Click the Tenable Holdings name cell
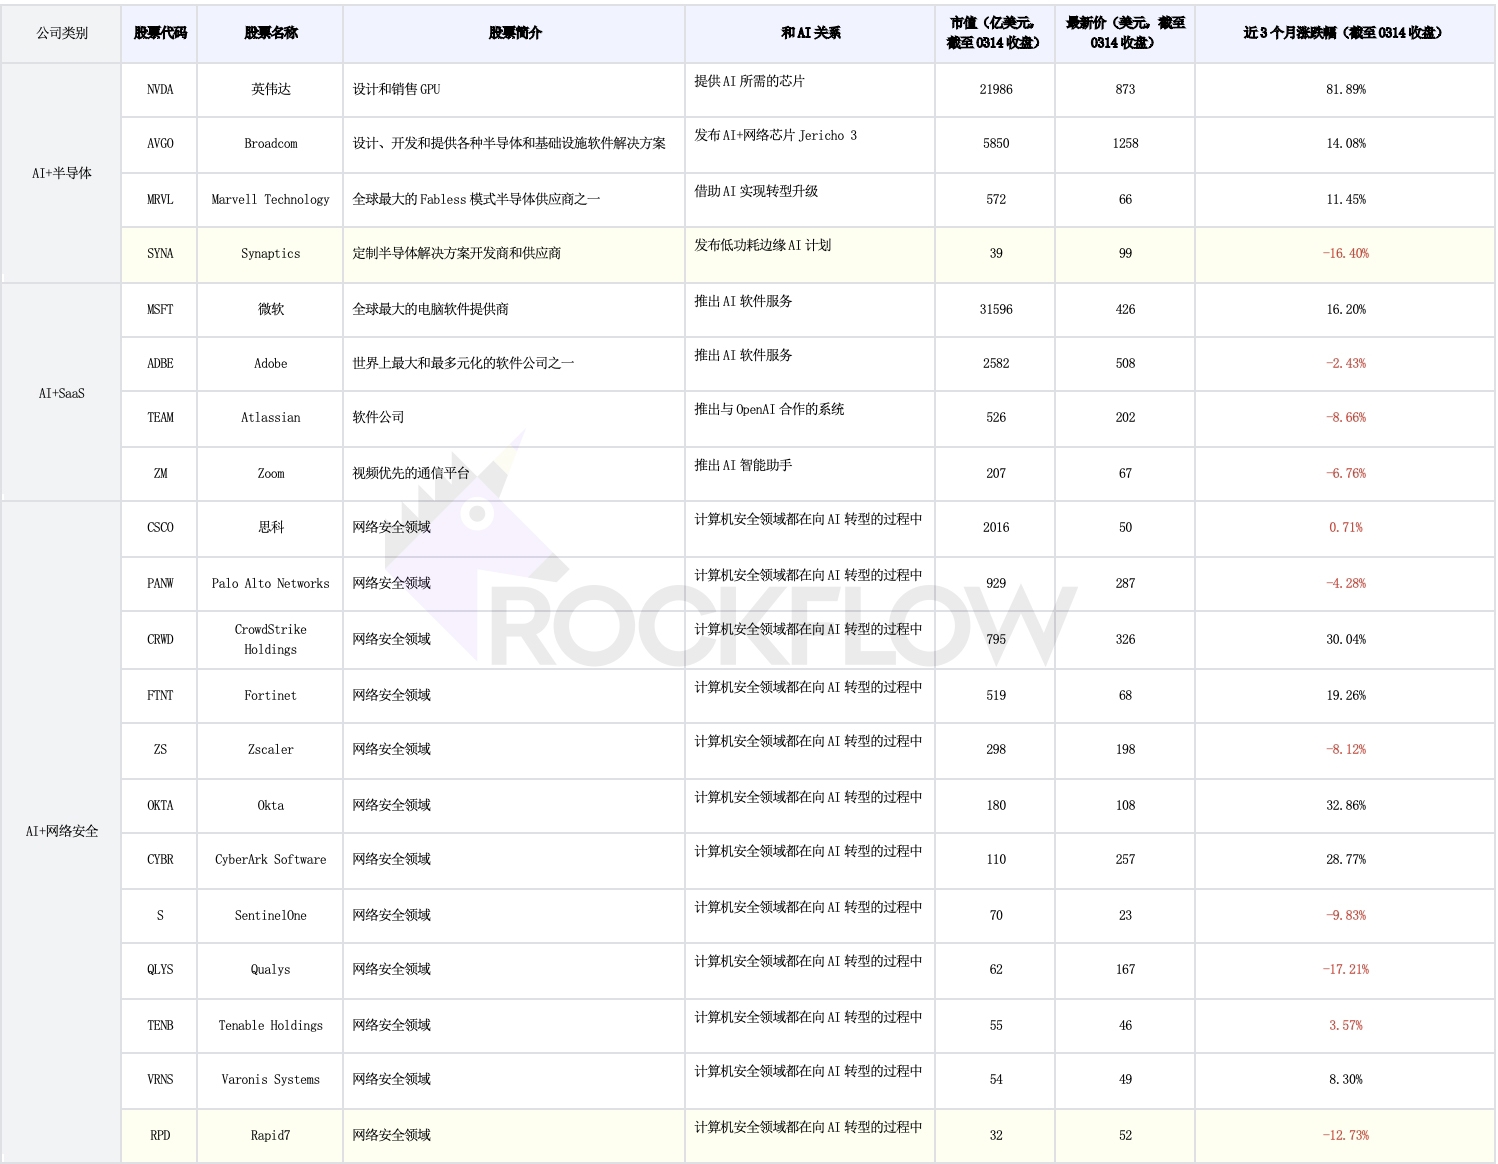 pos(271,1026)
